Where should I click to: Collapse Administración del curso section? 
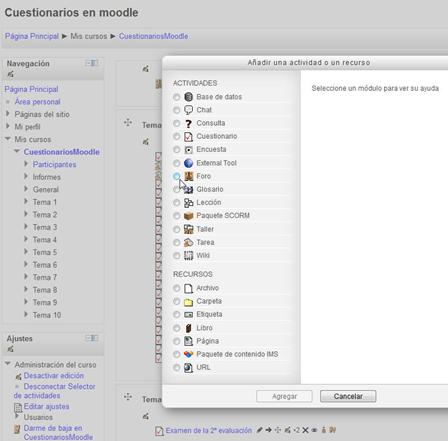click(8, 364)
